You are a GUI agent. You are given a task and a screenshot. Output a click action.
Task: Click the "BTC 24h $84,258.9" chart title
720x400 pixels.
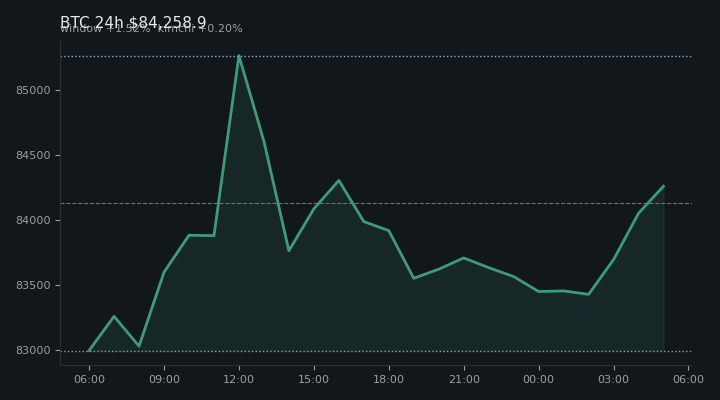tap(133, 22)
